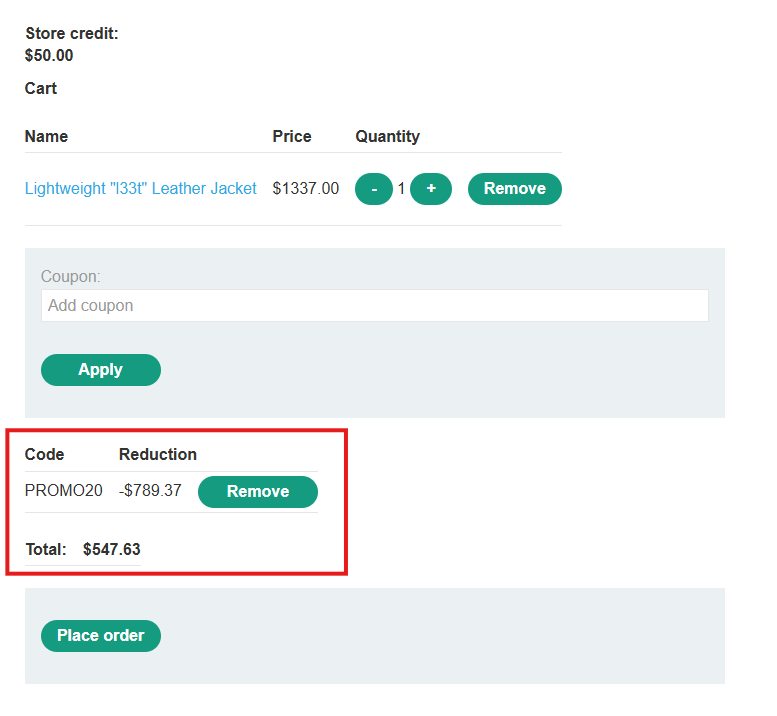
Task: Click the PROMO20 code text
Action: coord(63,491)
